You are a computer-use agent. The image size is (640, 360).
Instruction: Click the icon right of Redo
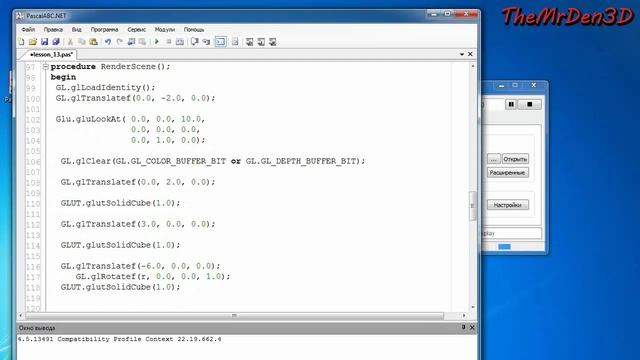coord(131,42)
